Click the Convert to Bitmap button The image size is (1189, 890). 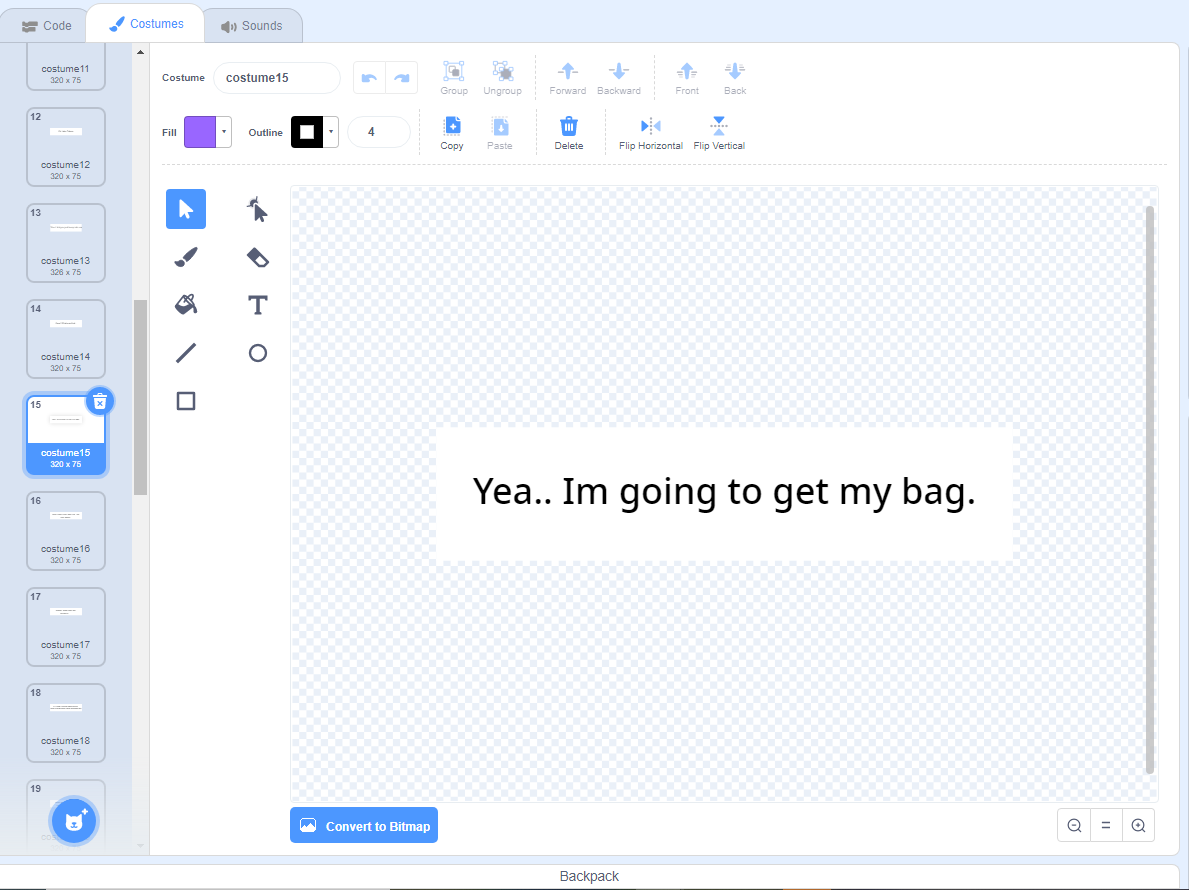[363, 825]
